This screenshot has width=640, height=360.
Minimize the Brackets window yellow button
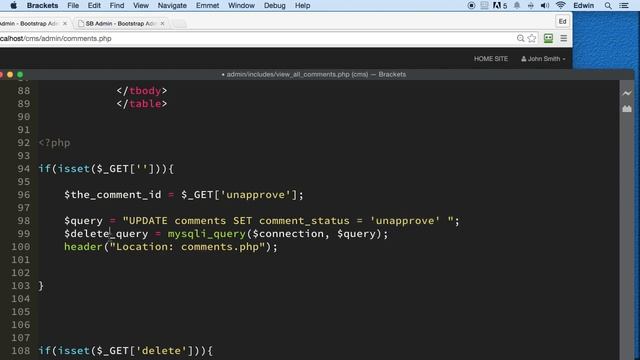[10, 75]
